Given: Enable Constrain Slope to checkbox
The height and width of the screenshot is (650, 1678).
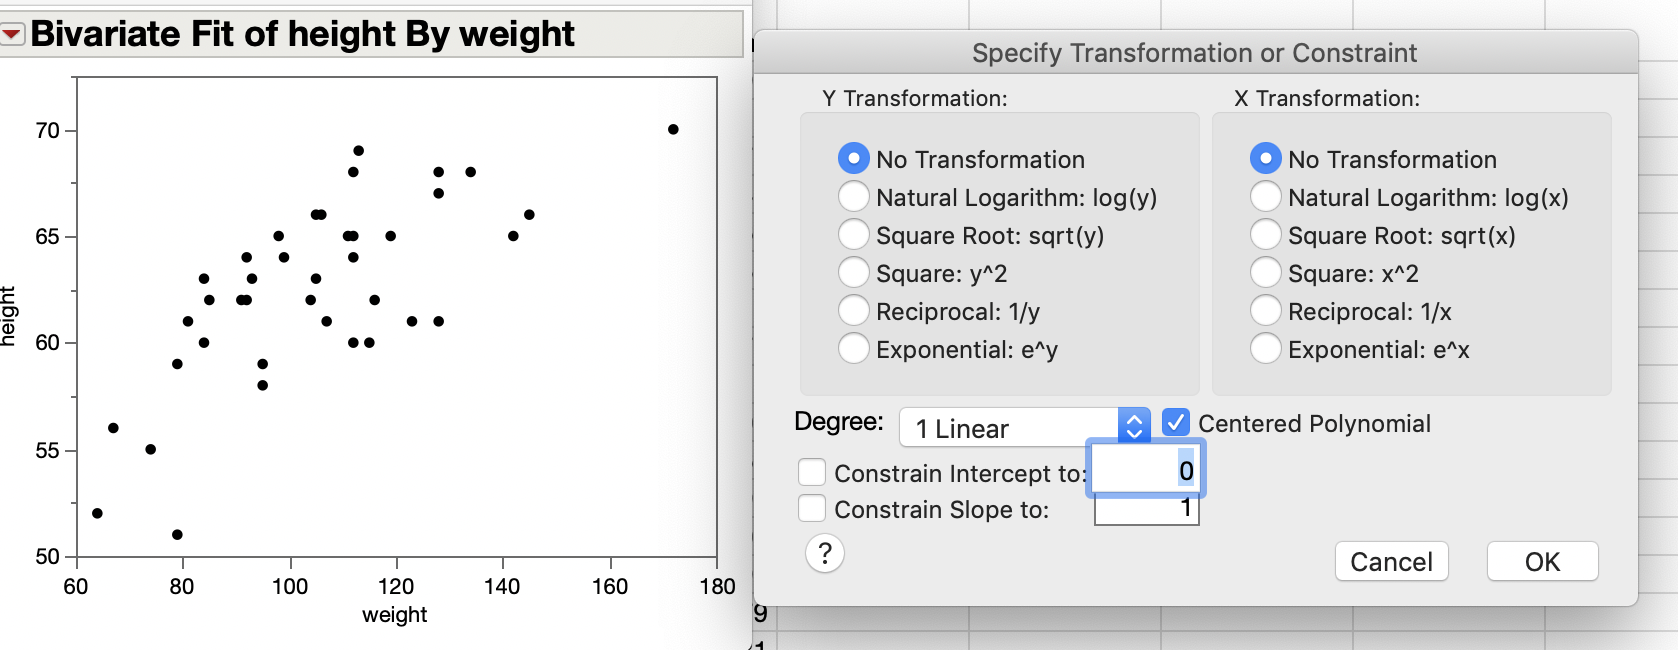Looking at the screenshot, I should coord(812,509).
